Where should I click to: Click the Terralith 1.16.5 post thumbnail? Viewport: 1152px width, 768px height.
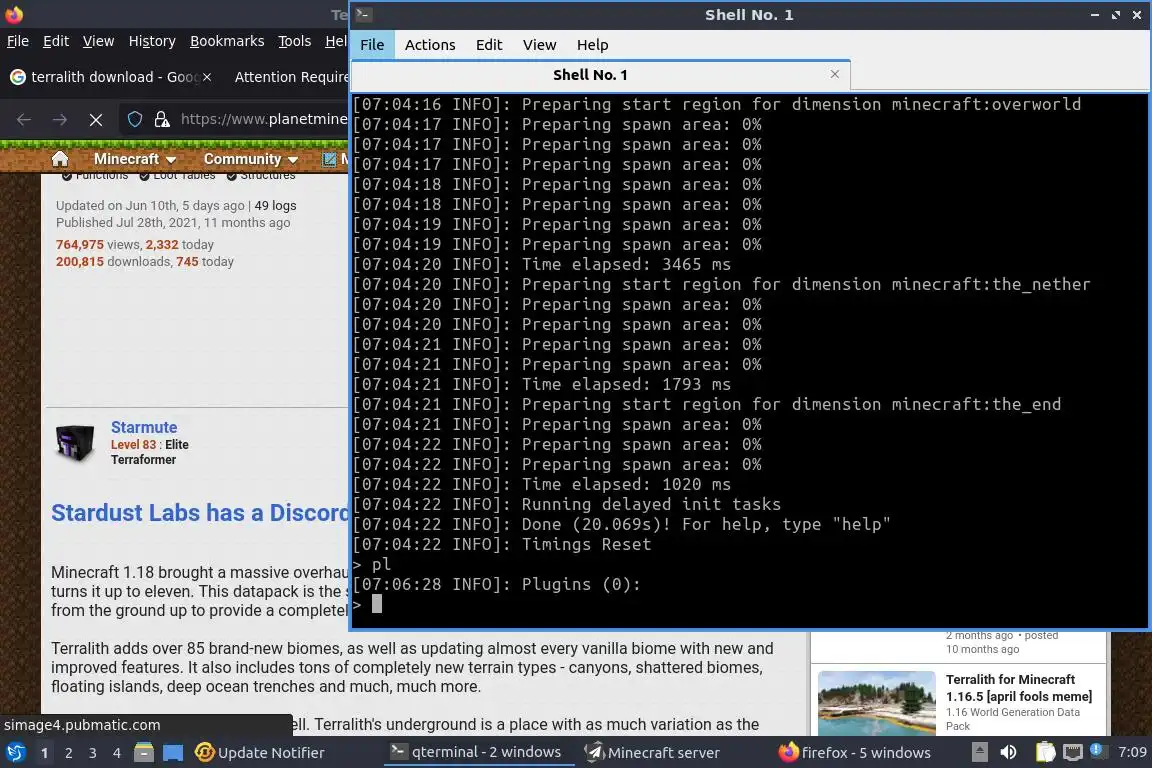[876, 703]
